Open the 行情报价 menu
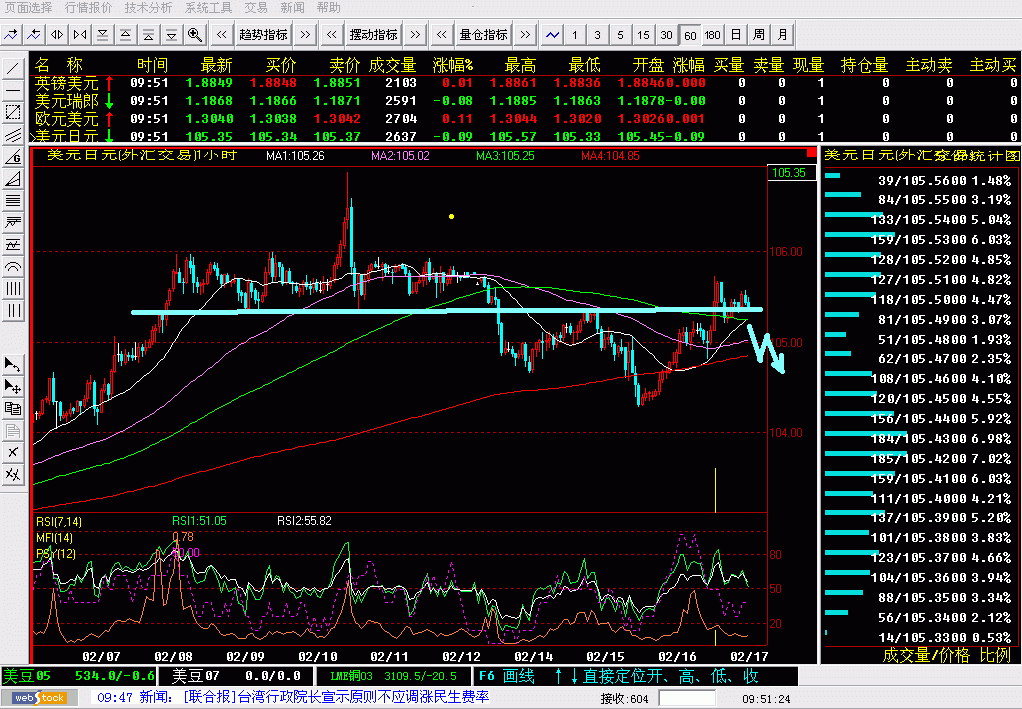The image size is (1022, 709). coord(88,8)
